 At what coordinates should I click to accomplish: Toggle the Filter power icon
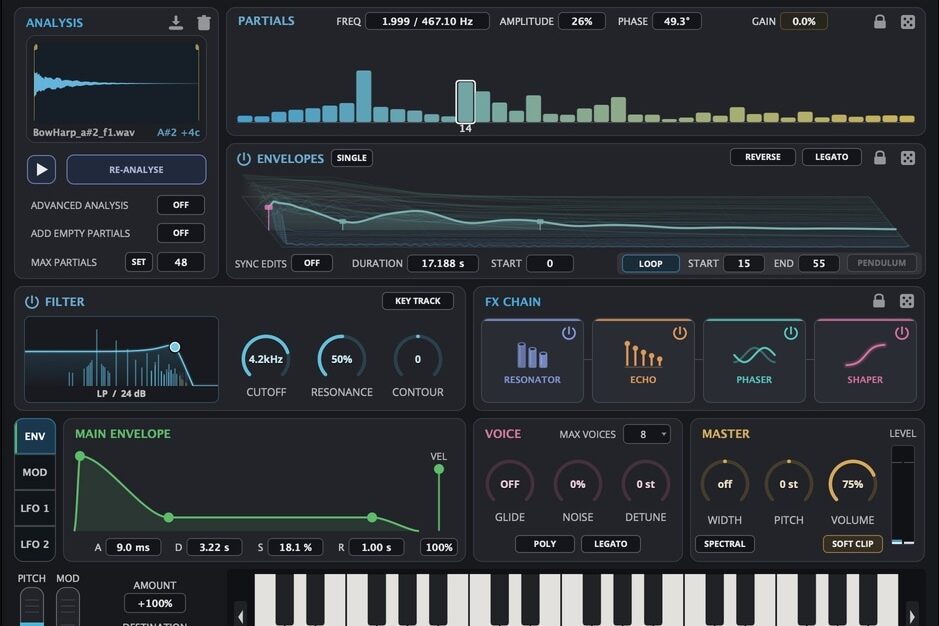(31, 302)
